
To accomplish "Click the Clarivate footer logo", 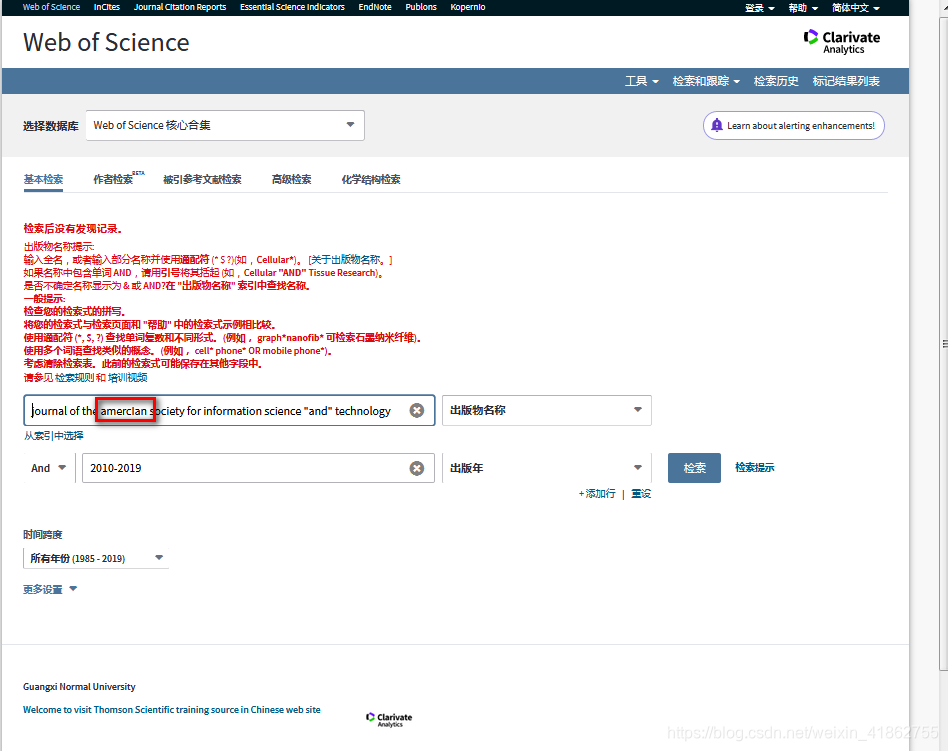I will 389,720.
